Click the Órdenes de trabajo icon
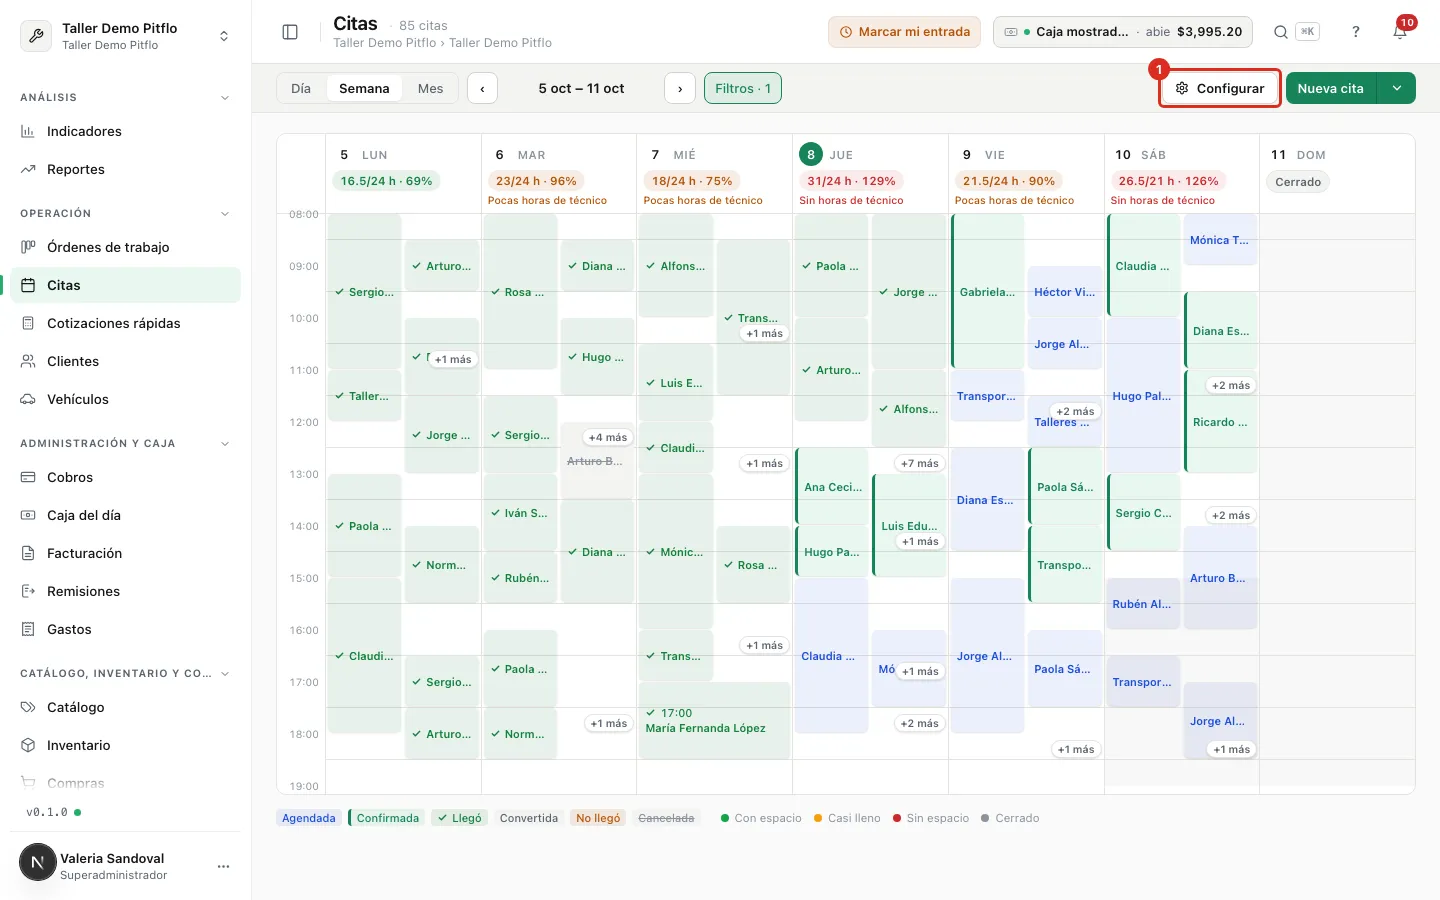This screenshot has height=900, width=1440. (28, 247)
